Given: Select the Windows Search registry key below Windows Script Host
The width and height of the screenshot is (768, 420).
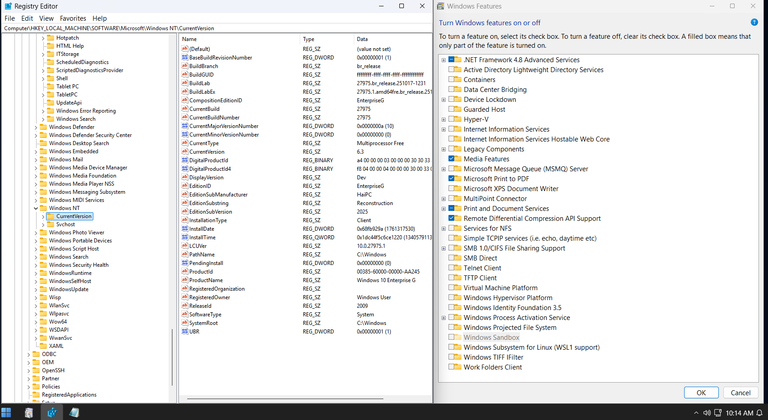Looking at the screenshot, I should click(69, 257).
